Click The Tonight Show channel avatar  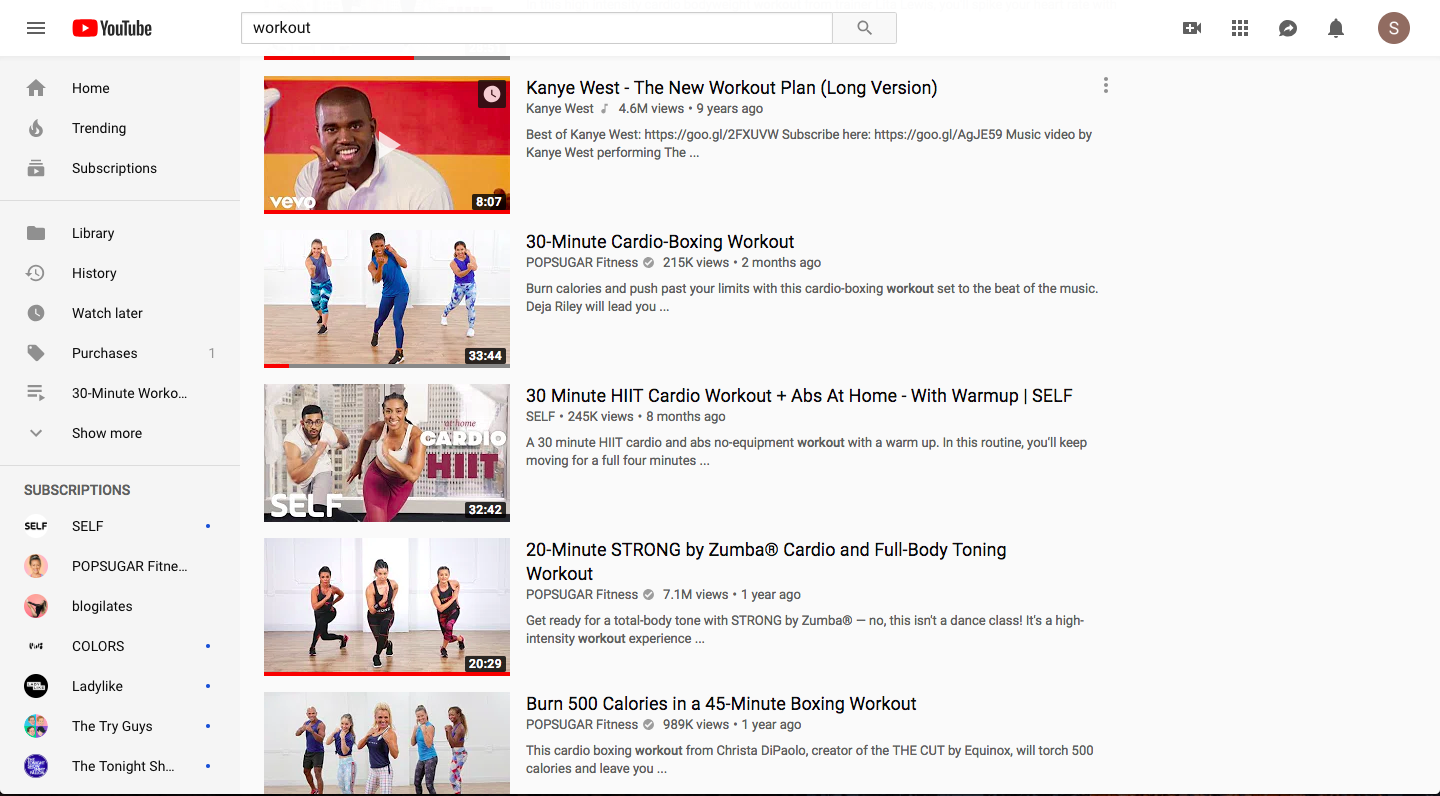coord(36,766)
